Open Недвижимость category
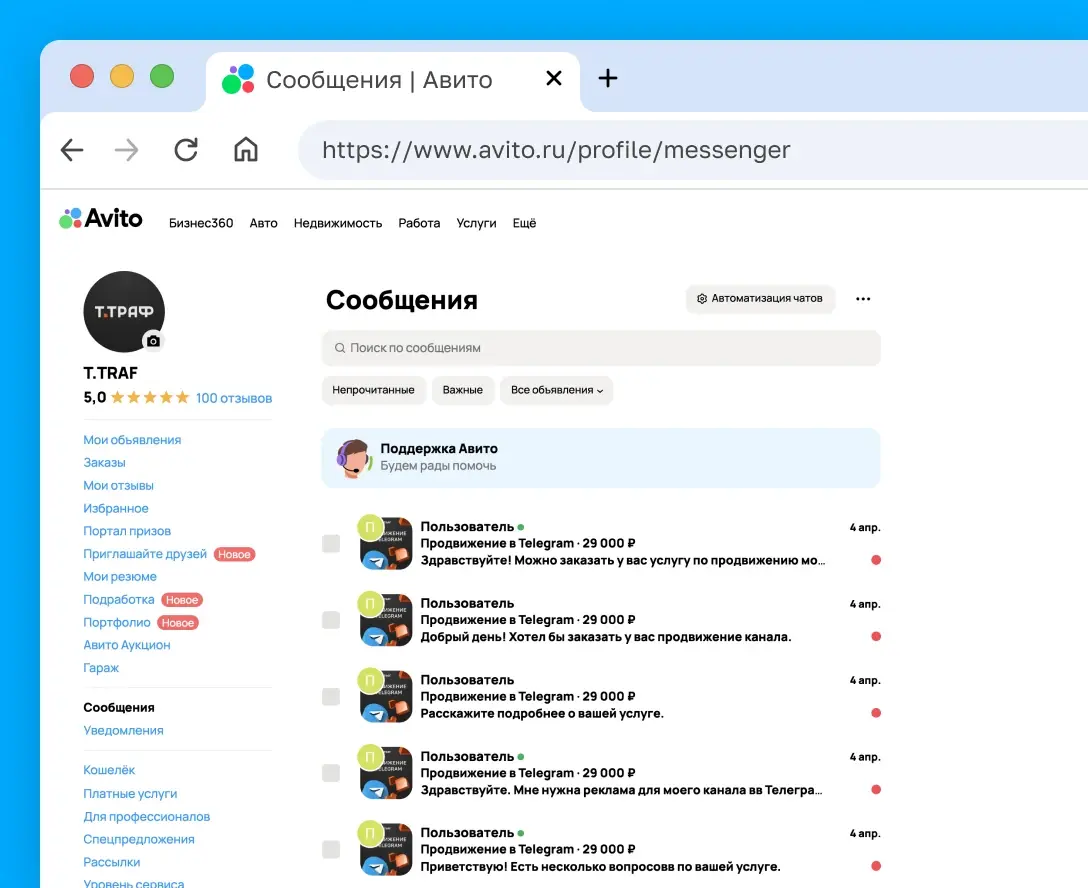Image resolution: width=1088 pixels, height=888 pixels. pos(338,223)
